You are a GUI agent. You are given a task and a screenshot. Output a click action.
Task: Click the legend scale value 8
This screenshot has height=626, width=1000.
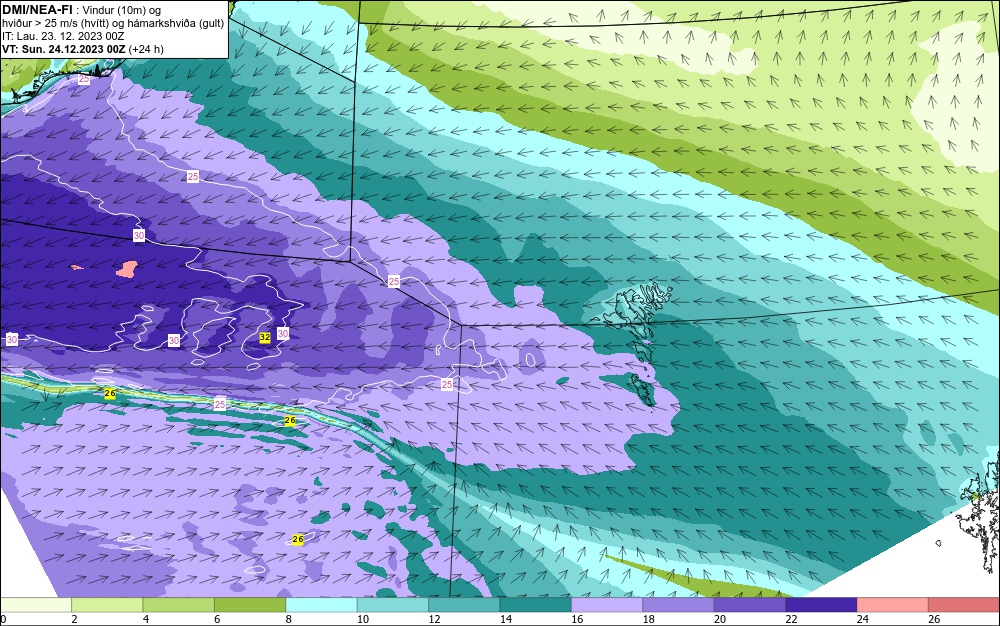289,619
